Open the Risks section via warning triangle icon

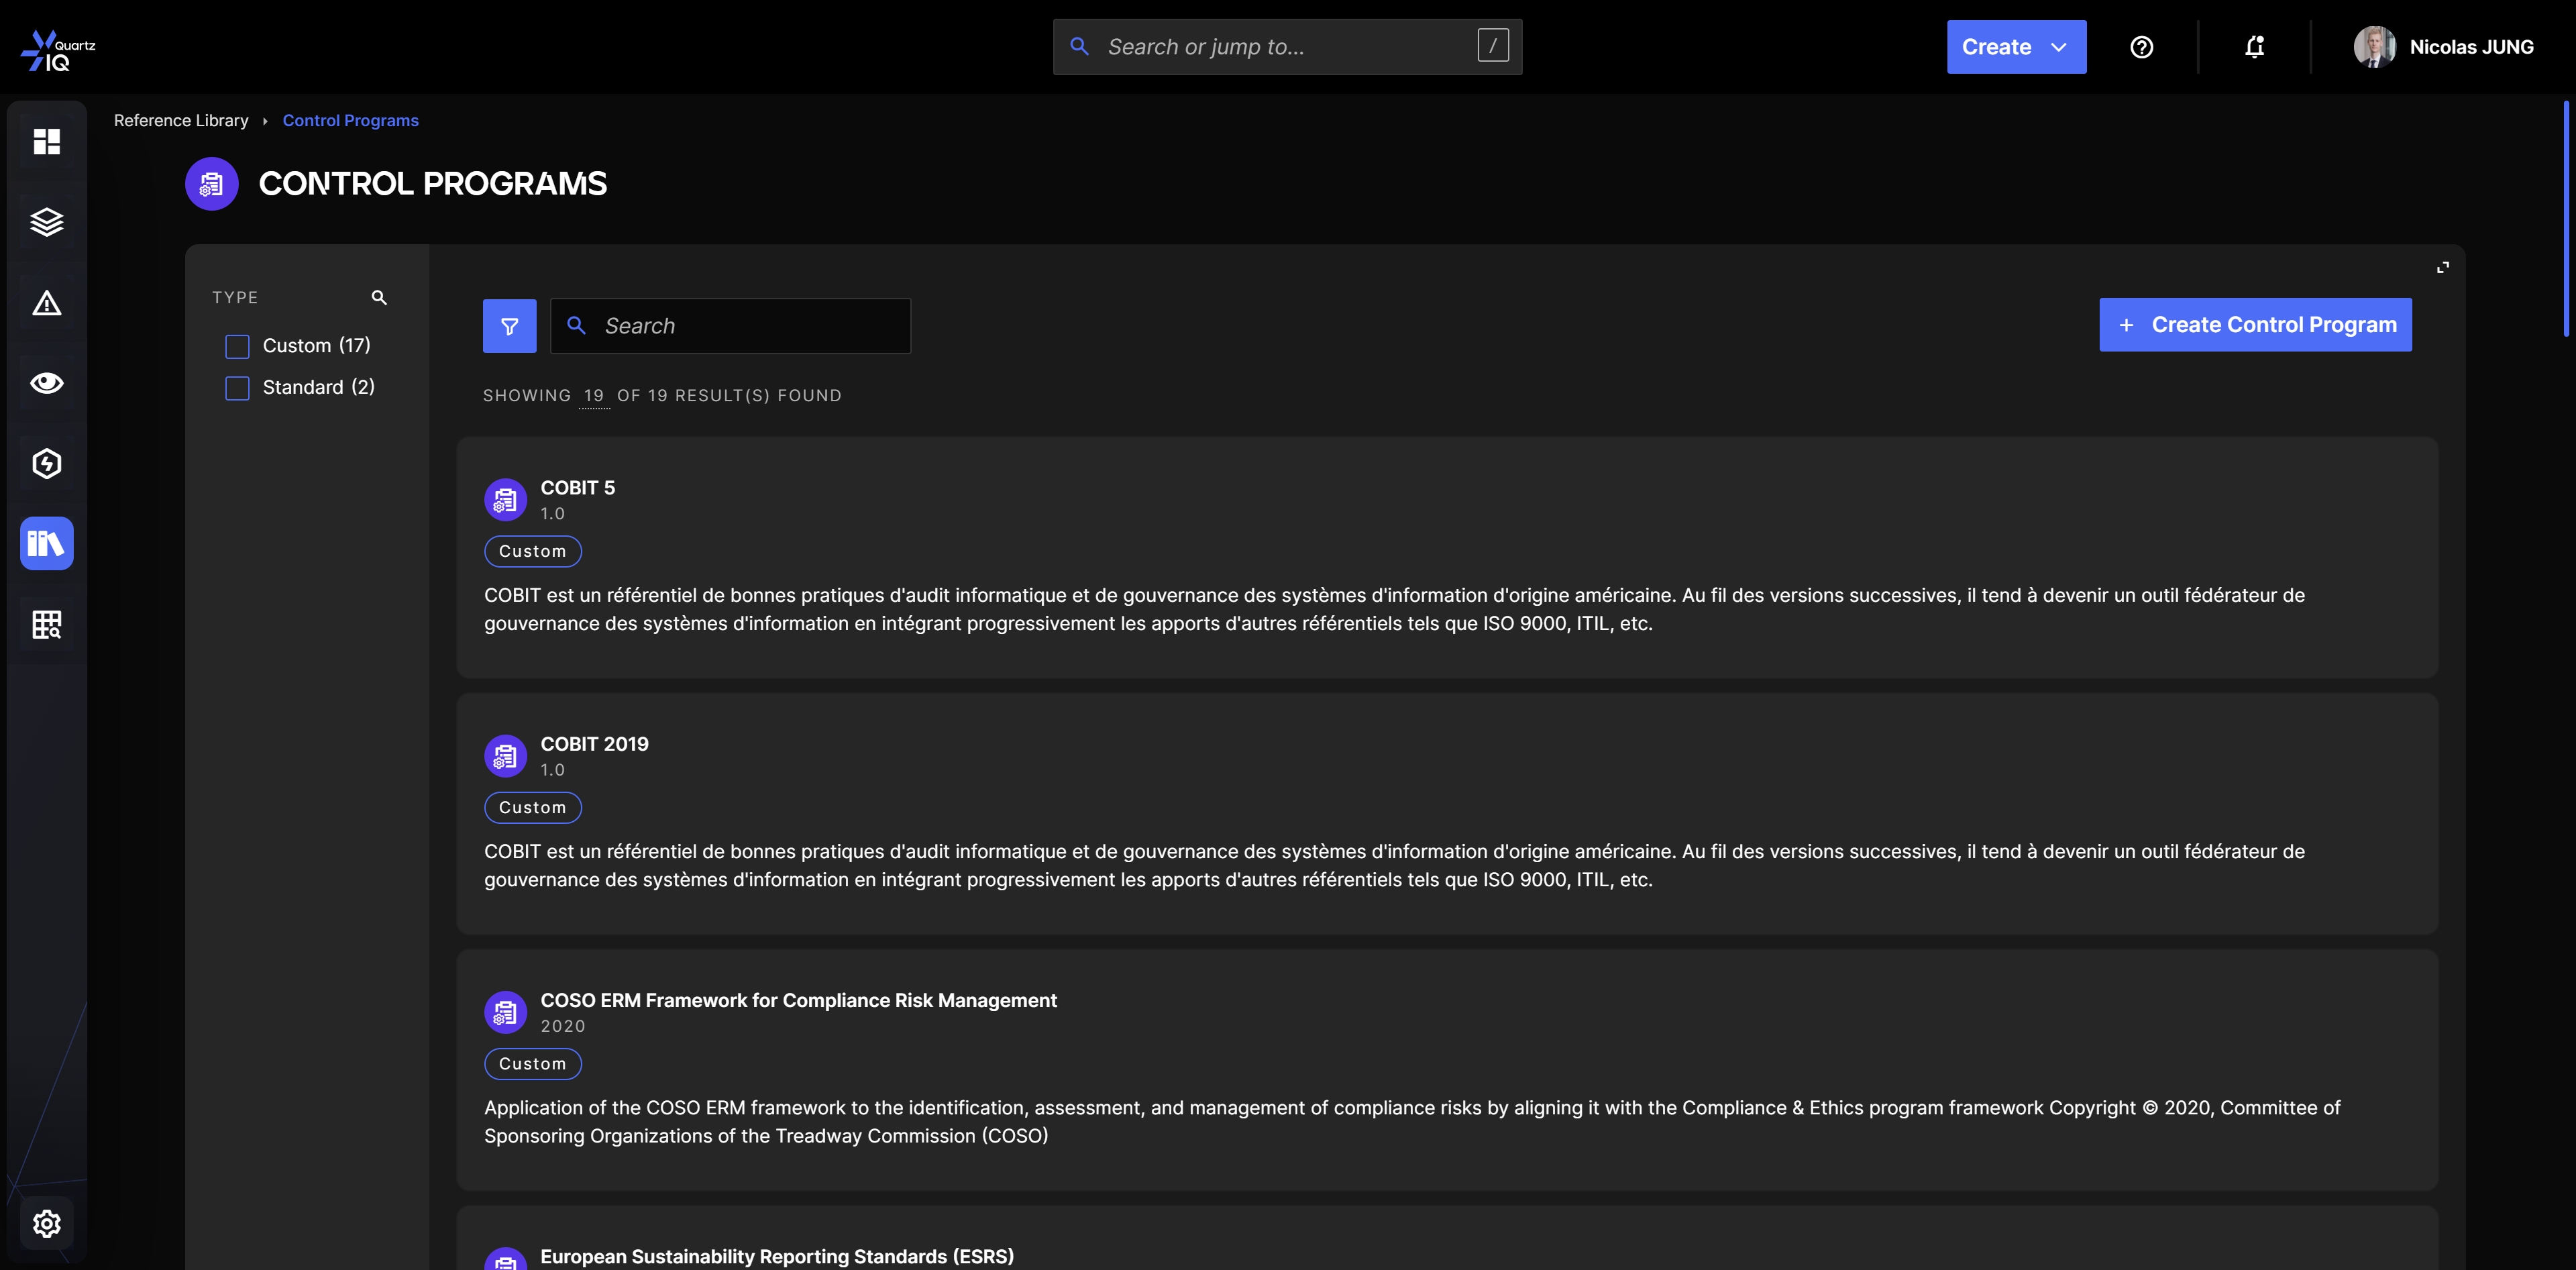tap(46, 302)
